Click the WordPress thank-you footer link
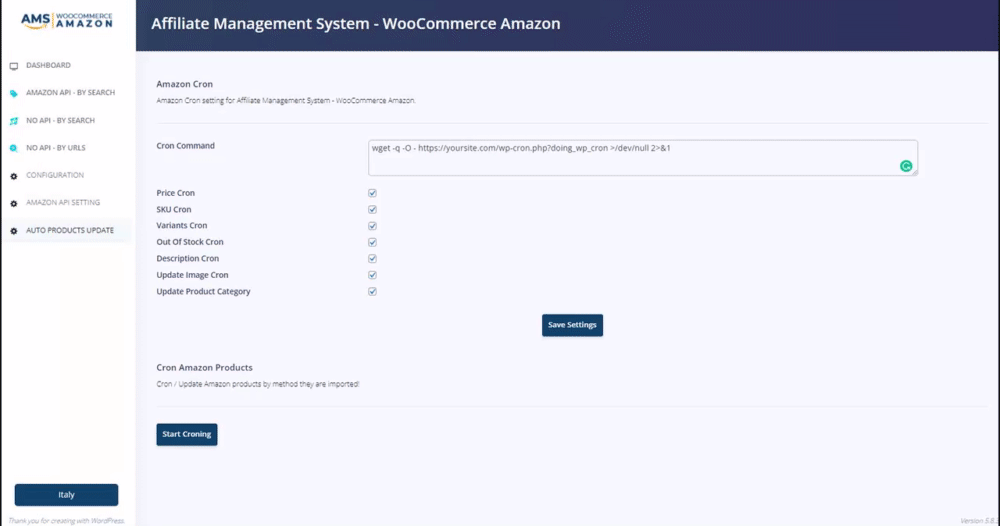The image size is (1000, 526). click(x=66, y=521)
